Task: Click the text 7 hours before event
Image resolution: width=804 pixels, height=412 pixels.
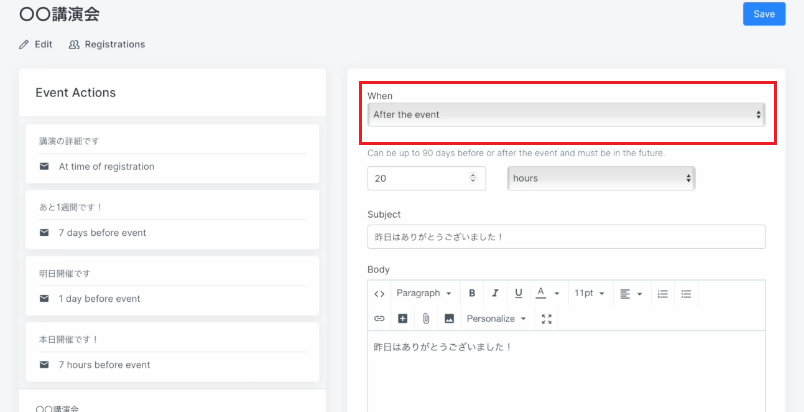Action: point(105,365)
